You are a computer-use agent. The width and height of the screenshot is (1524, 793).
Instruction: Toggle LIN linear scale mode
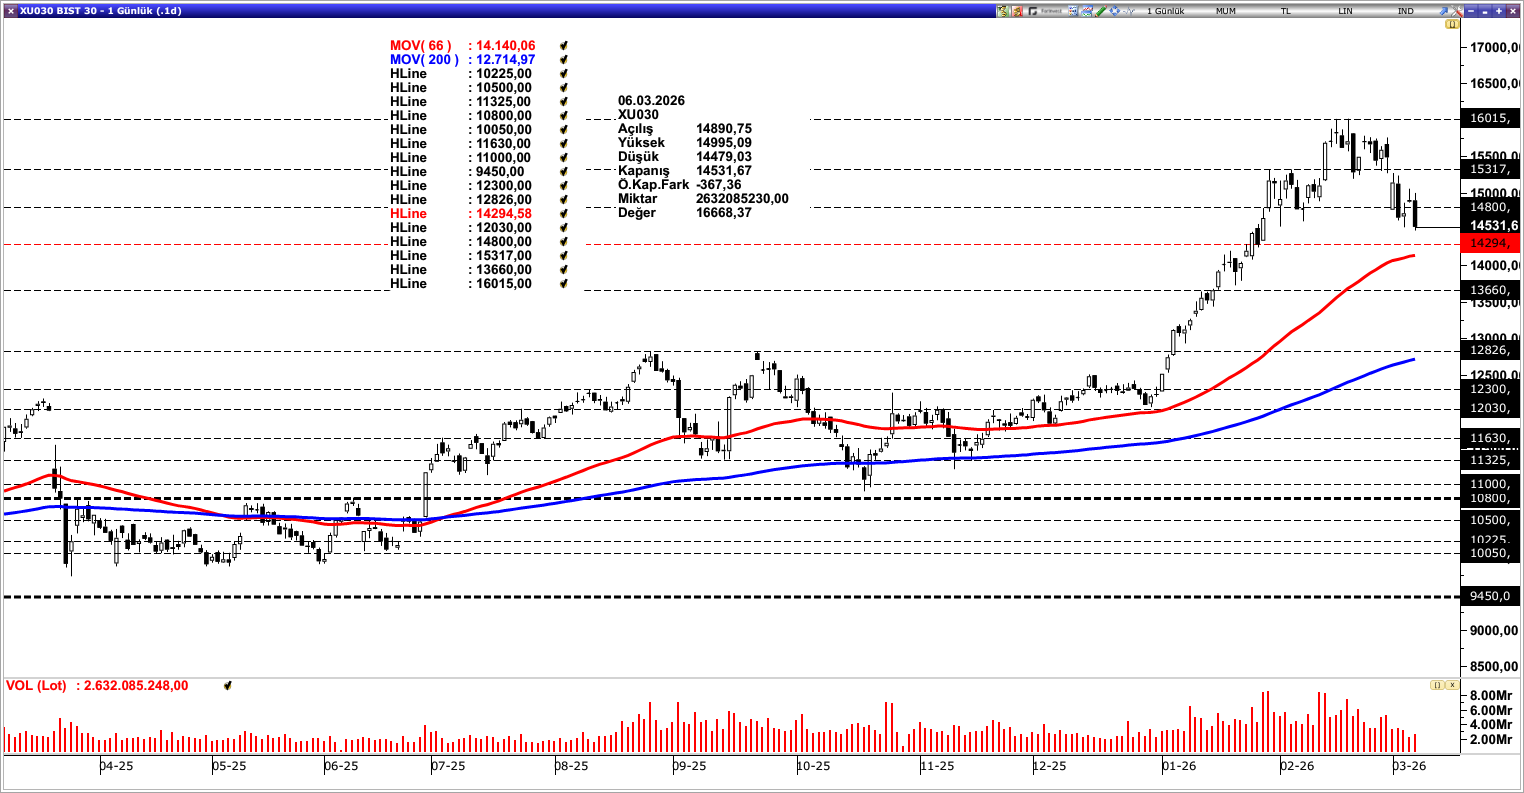pos(1345,10)
